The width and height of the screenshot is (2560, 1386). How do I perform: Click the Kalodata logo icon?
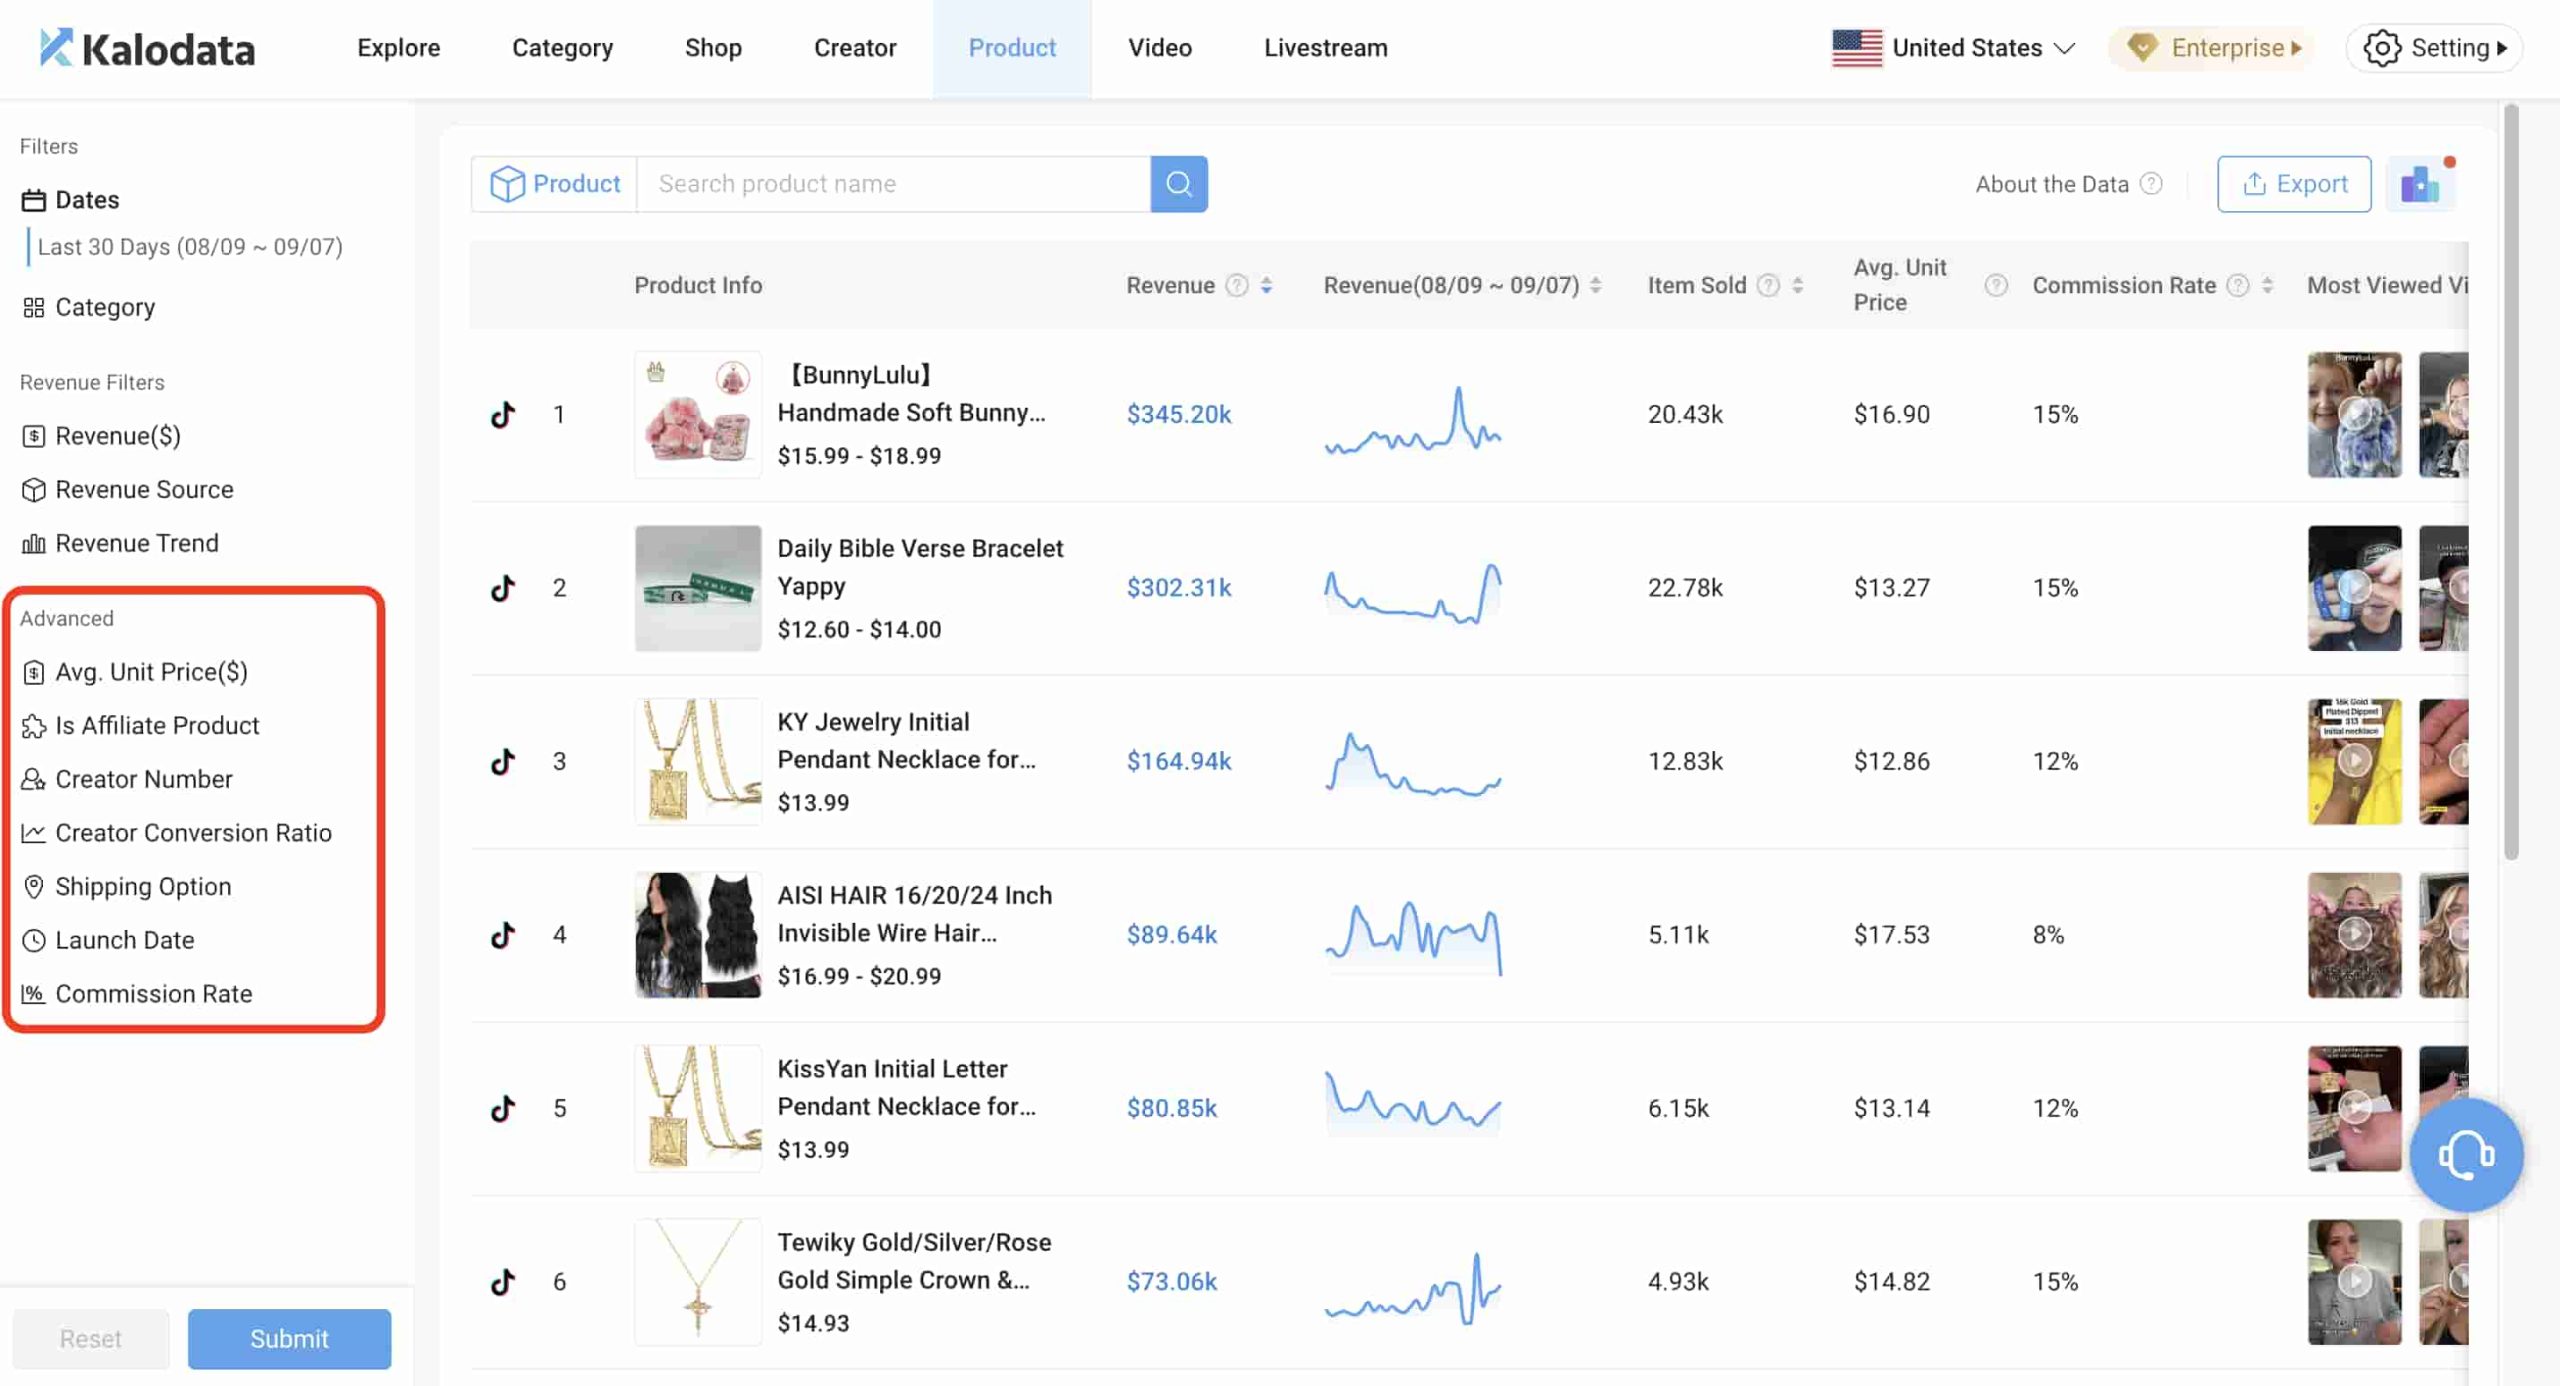click(x=57, y=47)
